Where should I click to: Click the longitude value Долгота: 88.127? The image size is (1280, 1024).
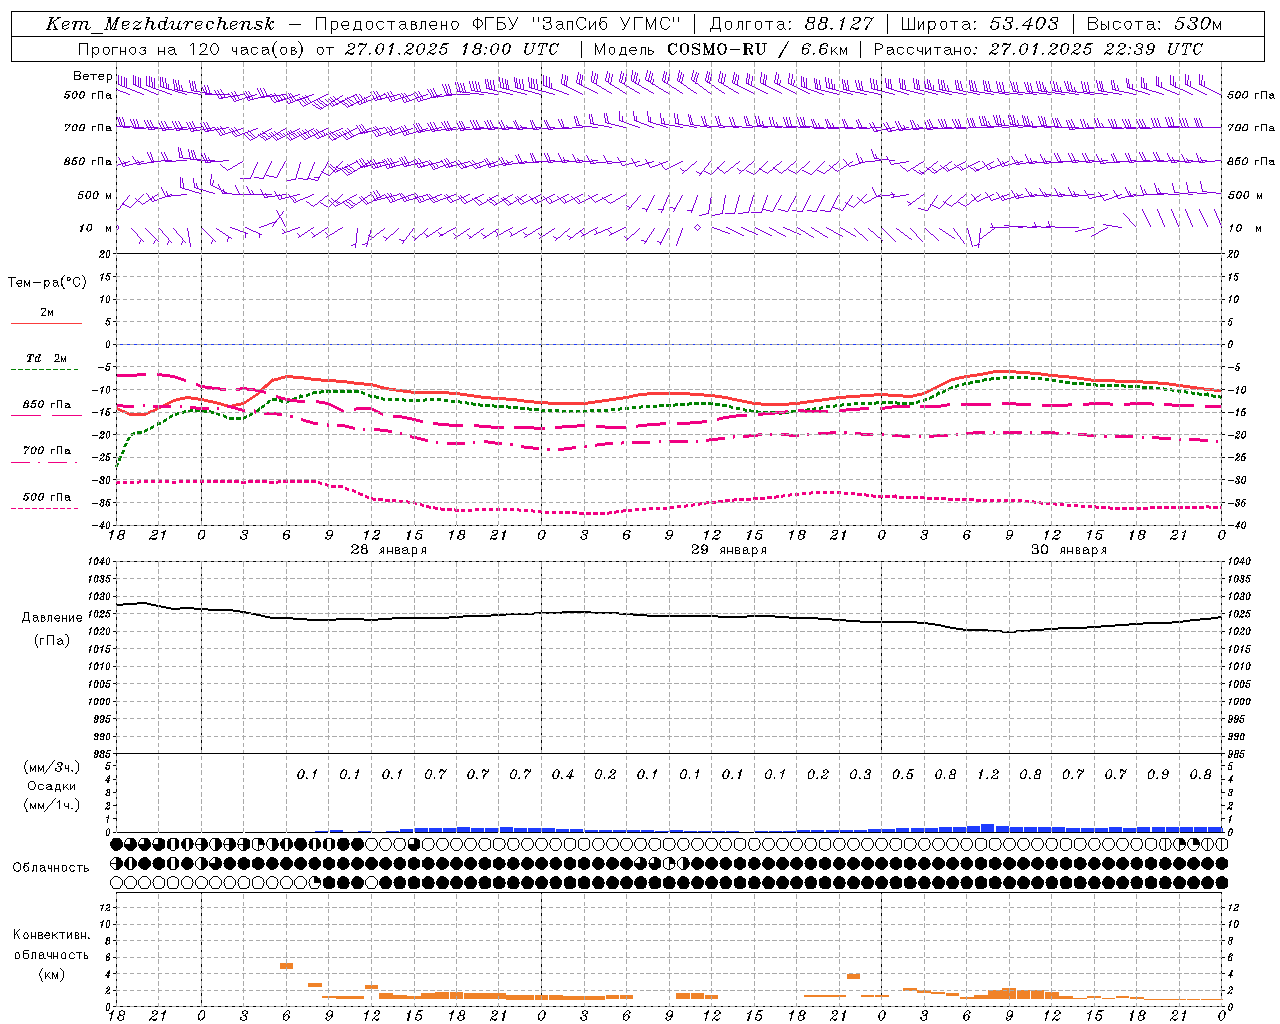click(x=791, y=24)
